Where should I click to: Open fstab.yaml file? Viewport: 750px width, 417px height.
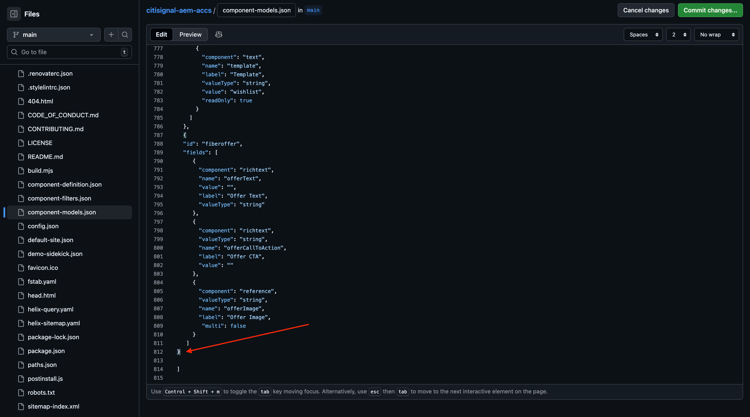(x=42, y=282)
